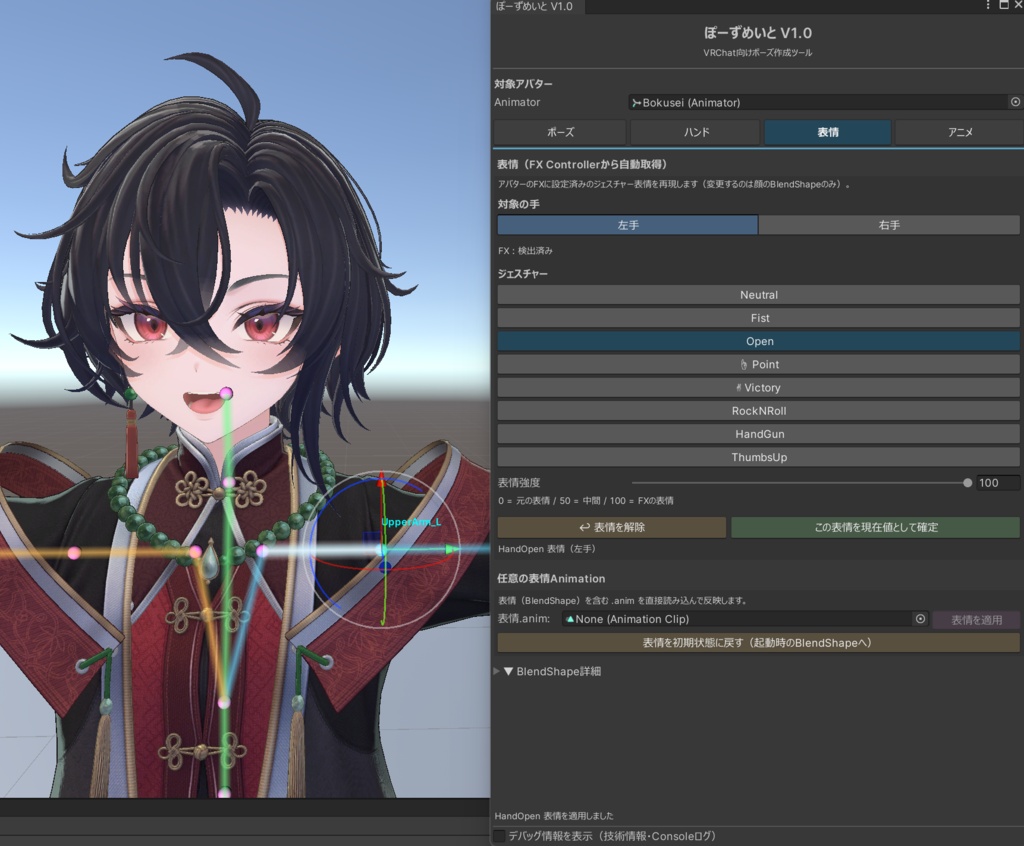The height and width of the screenshot is (846, 1024).
Task: Click the UpperArm_L bone gizmo center
Action: click(x=384, y=551)
